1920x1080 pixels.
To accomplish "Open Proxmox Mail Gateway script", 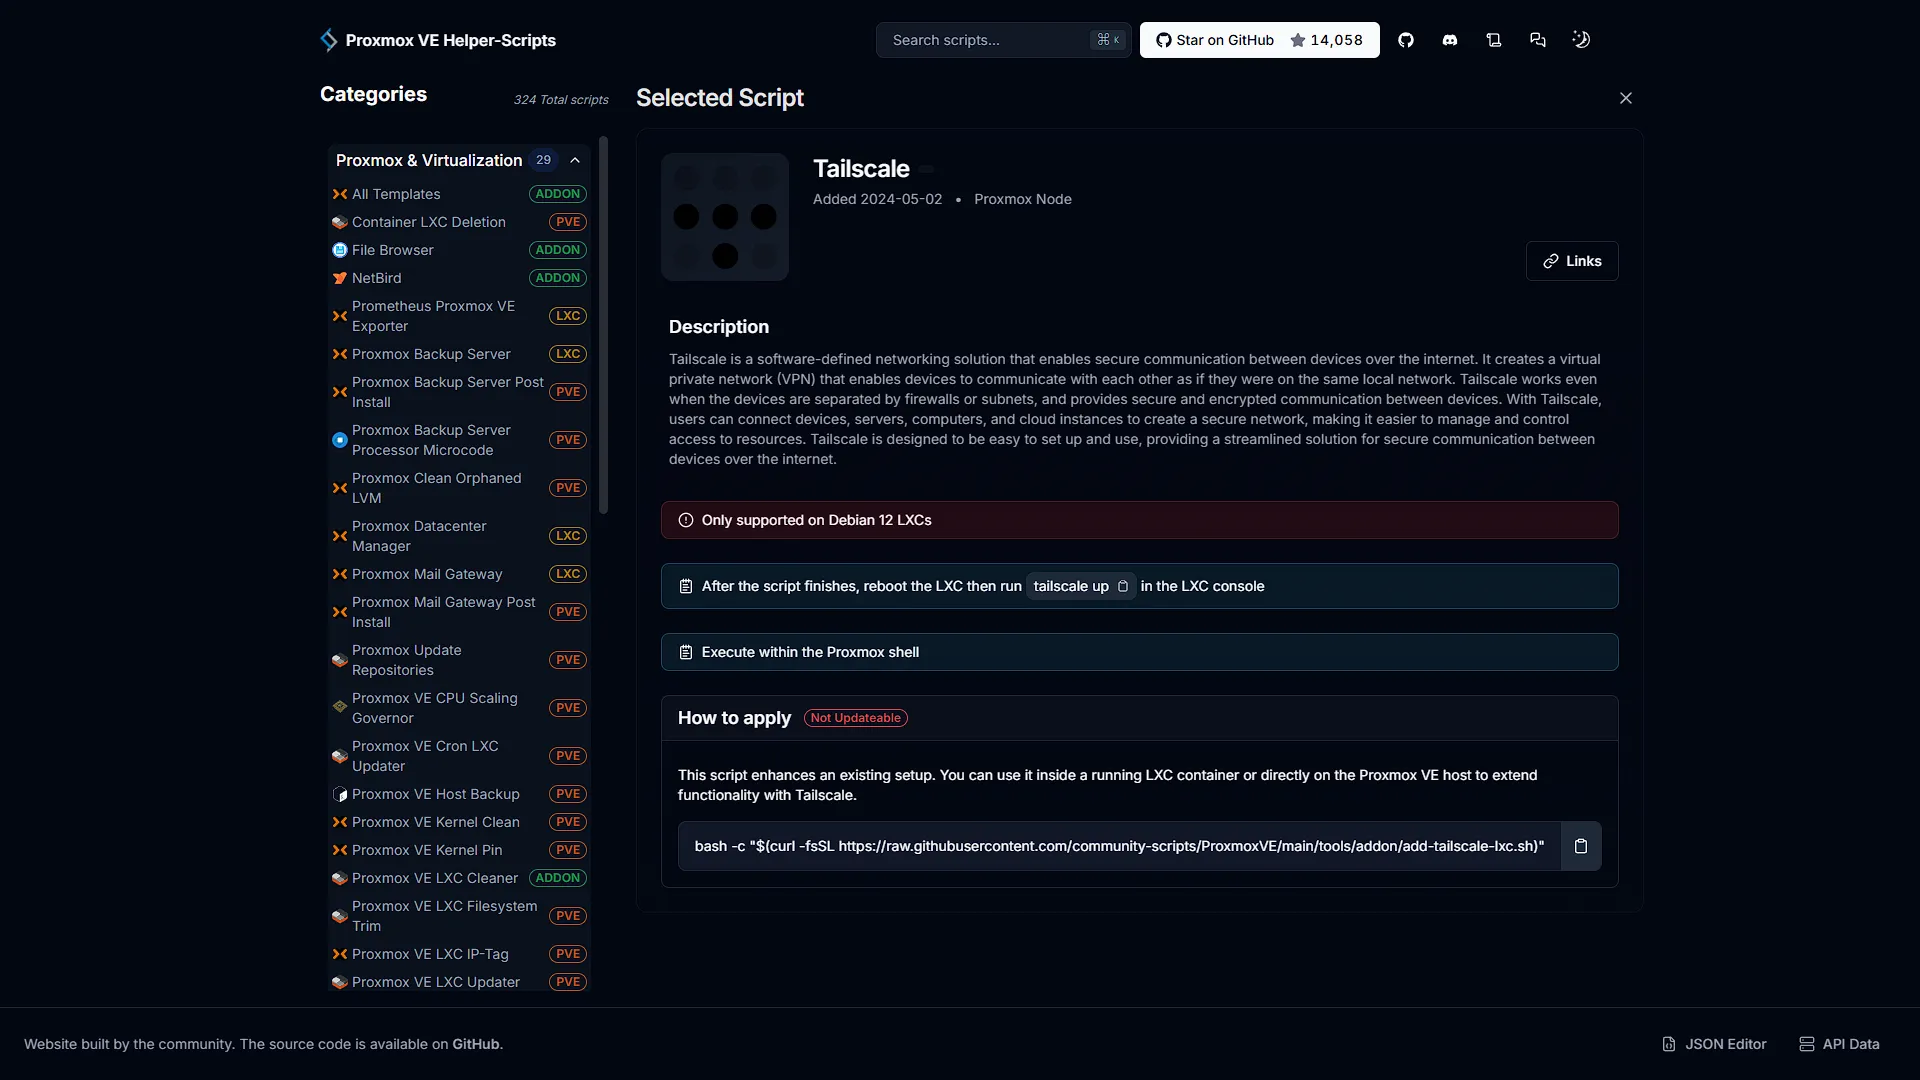I will coord(459,574).
